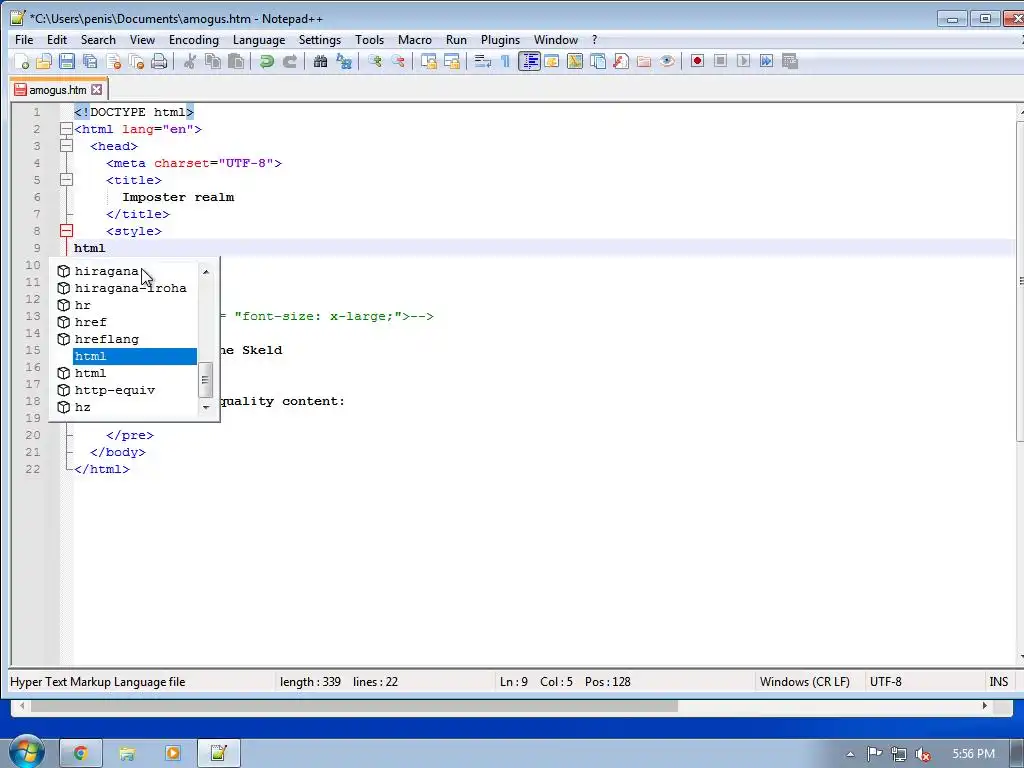Click the Copy toolbar icon
The height and width of the screenshot is (768, 1024).
pos(213,61)
